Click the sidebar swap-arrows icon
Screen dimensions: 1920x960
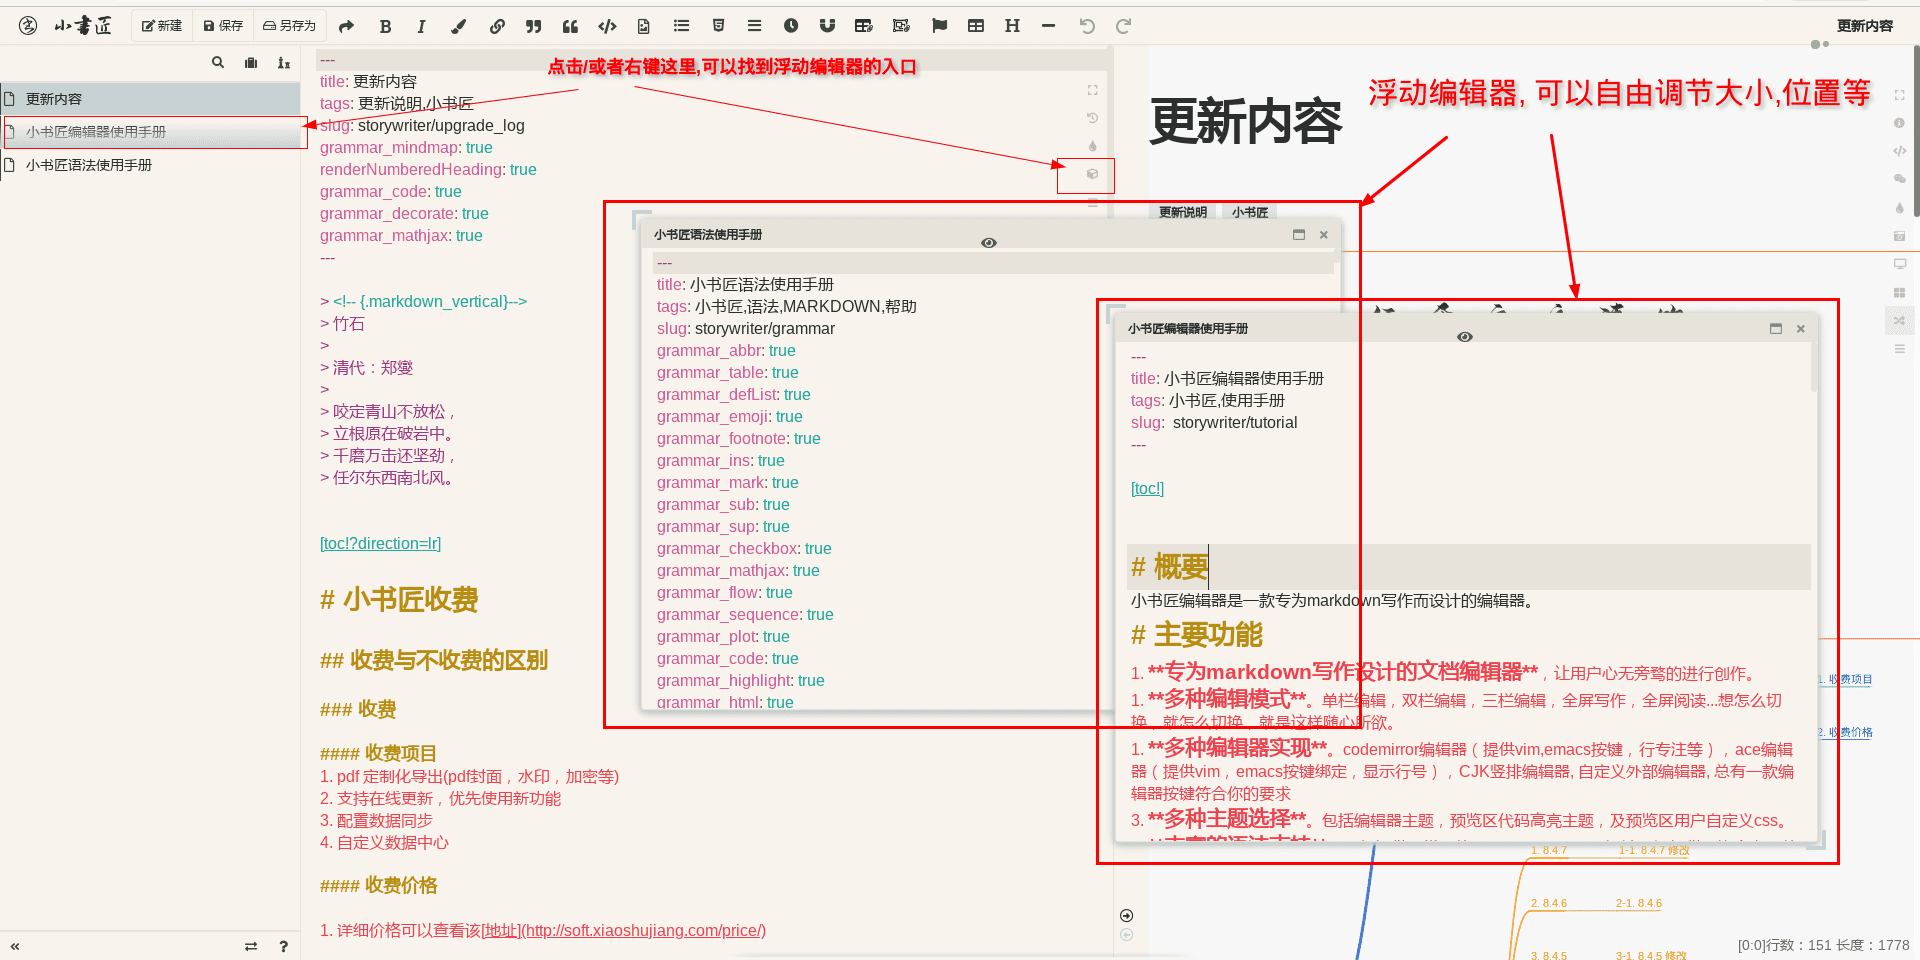click(251, 946)
